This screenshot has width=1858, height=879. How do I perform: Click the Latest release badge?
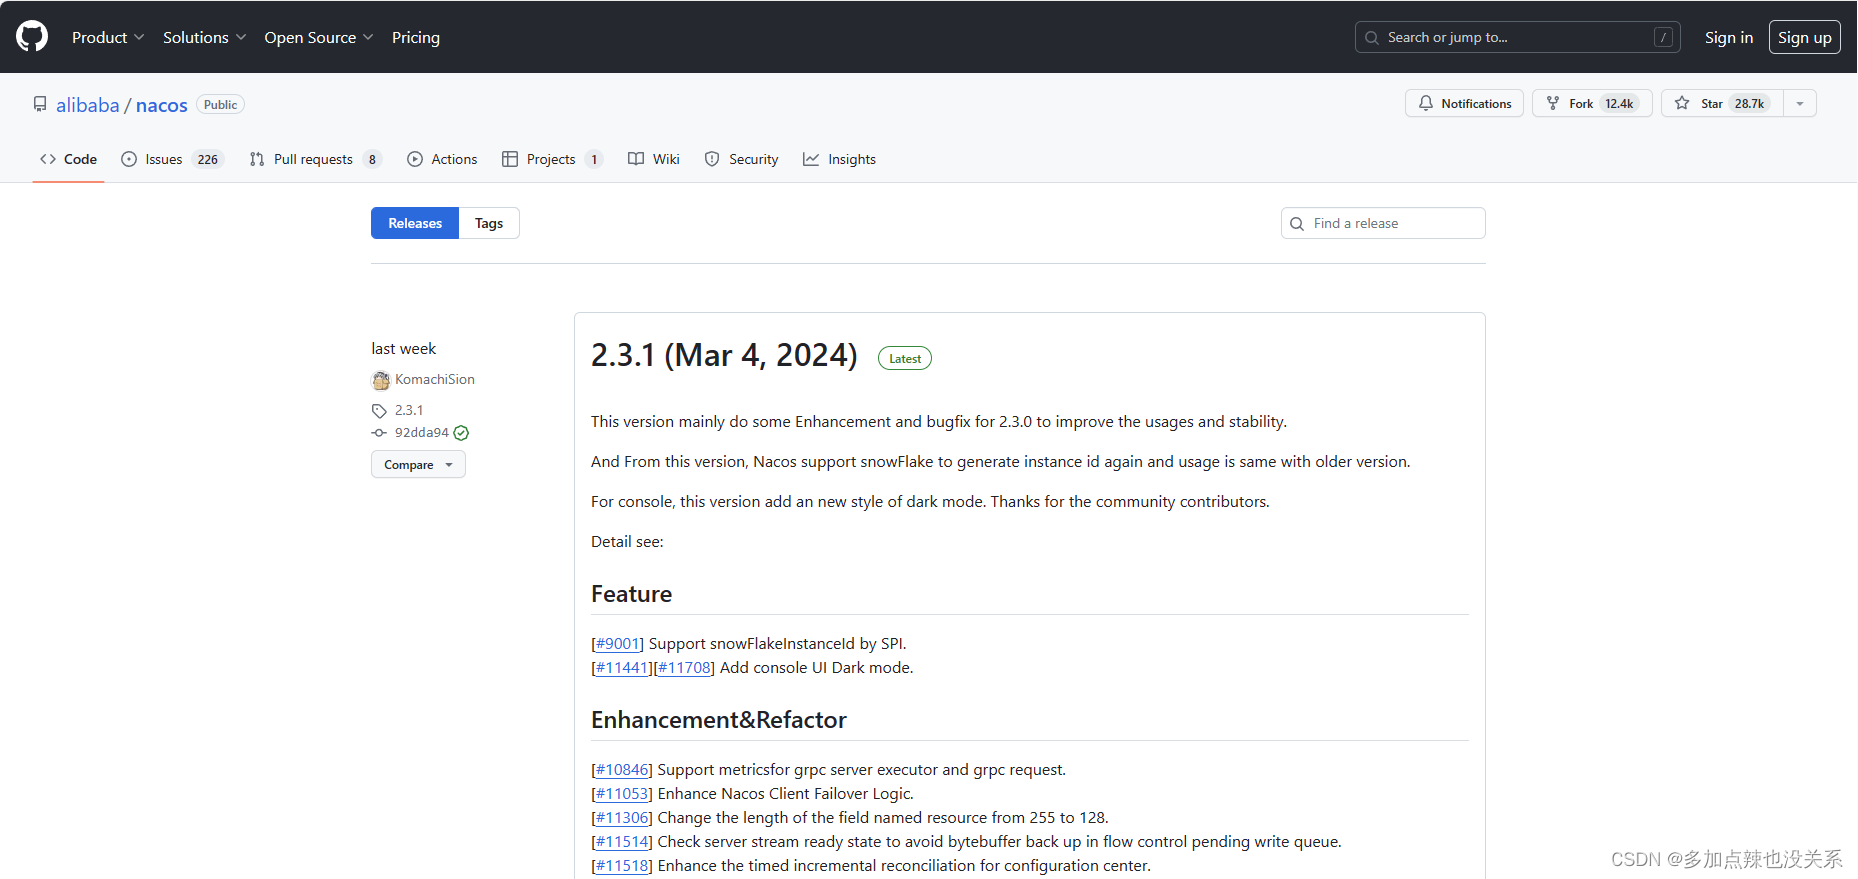click(x=905, y=358)
